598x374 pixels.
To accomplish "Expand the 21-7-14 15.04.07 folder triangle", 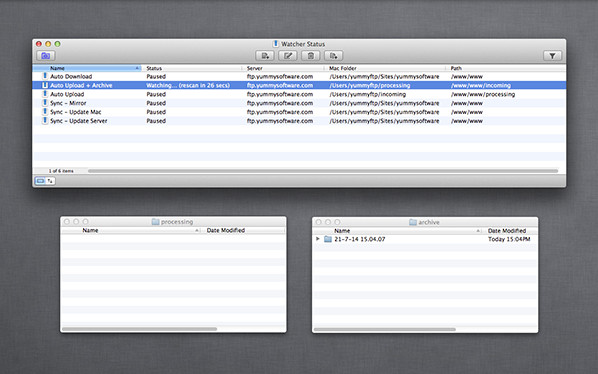I will pos(317,239).
